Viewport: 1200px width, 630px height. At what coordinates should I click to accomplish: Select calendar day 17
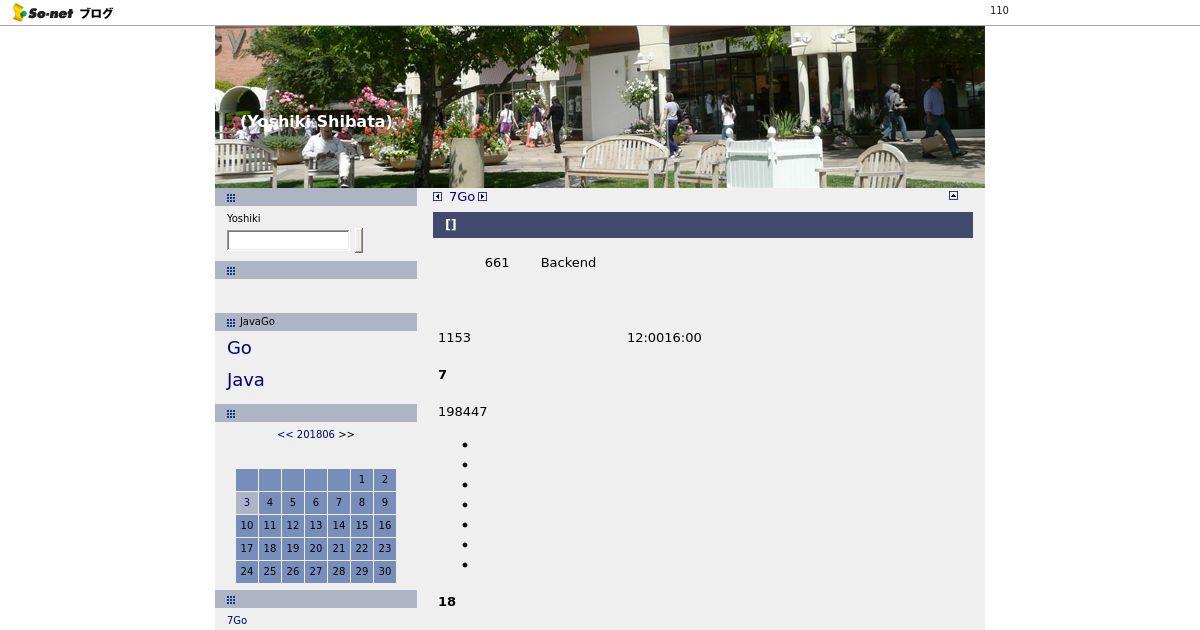tap(247, 549)
